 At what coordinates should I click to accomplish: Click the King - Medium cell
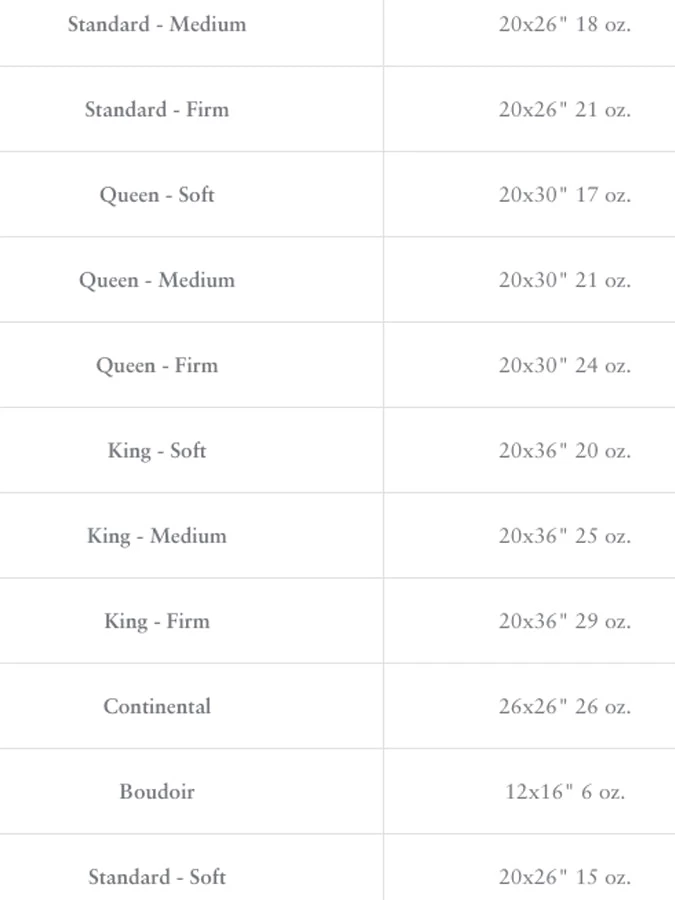(x=157, y=535)
